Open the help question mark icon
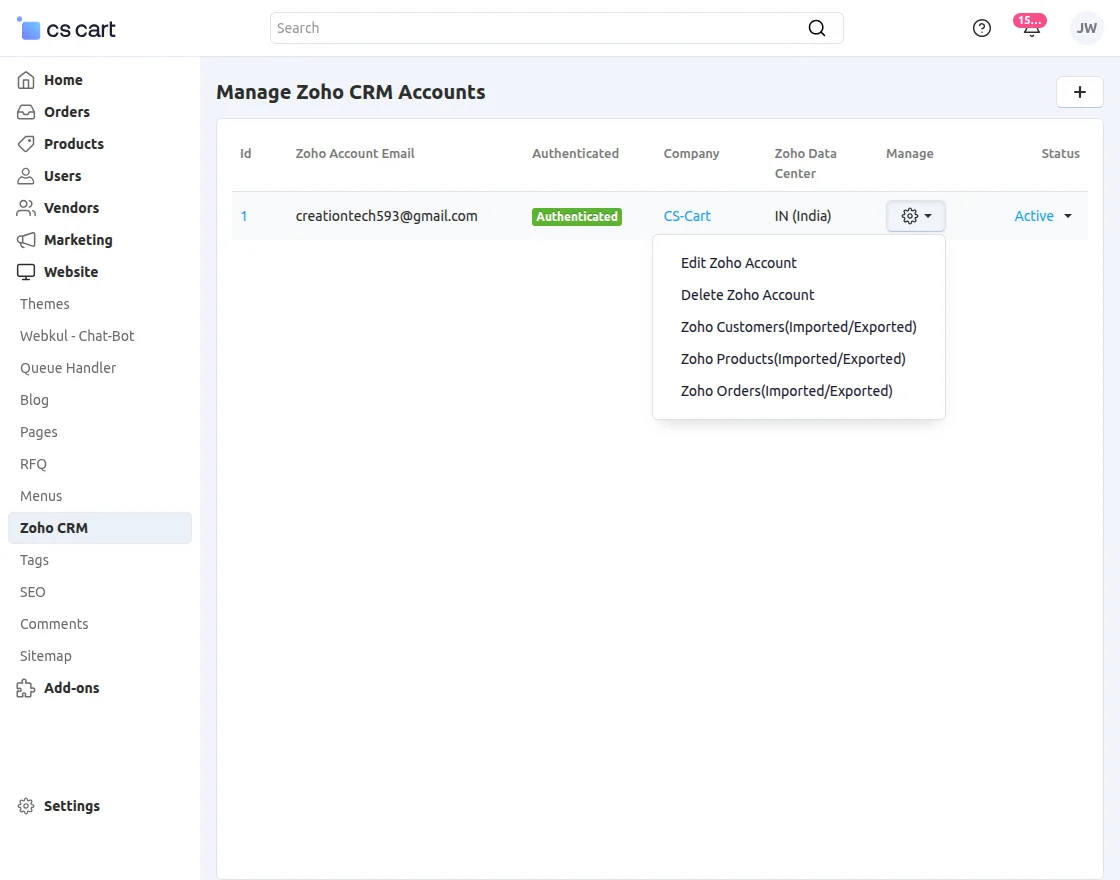 pos(981,28)
